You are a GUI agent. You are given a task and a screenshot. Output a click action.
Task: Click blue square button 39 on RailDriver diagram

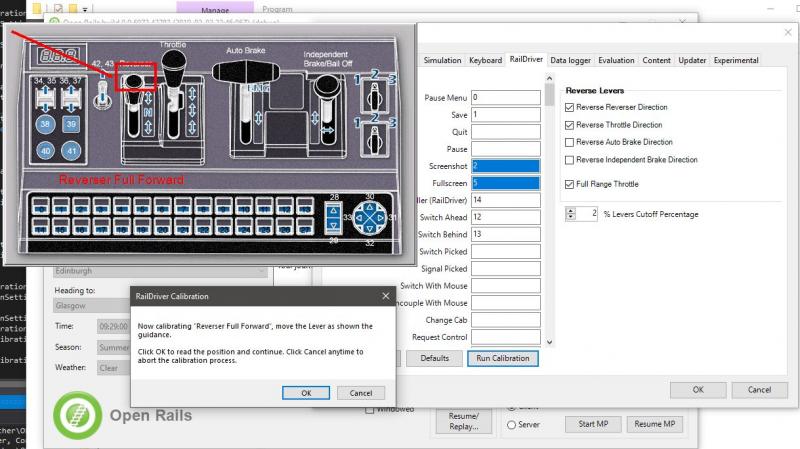(x=71, y=124)
